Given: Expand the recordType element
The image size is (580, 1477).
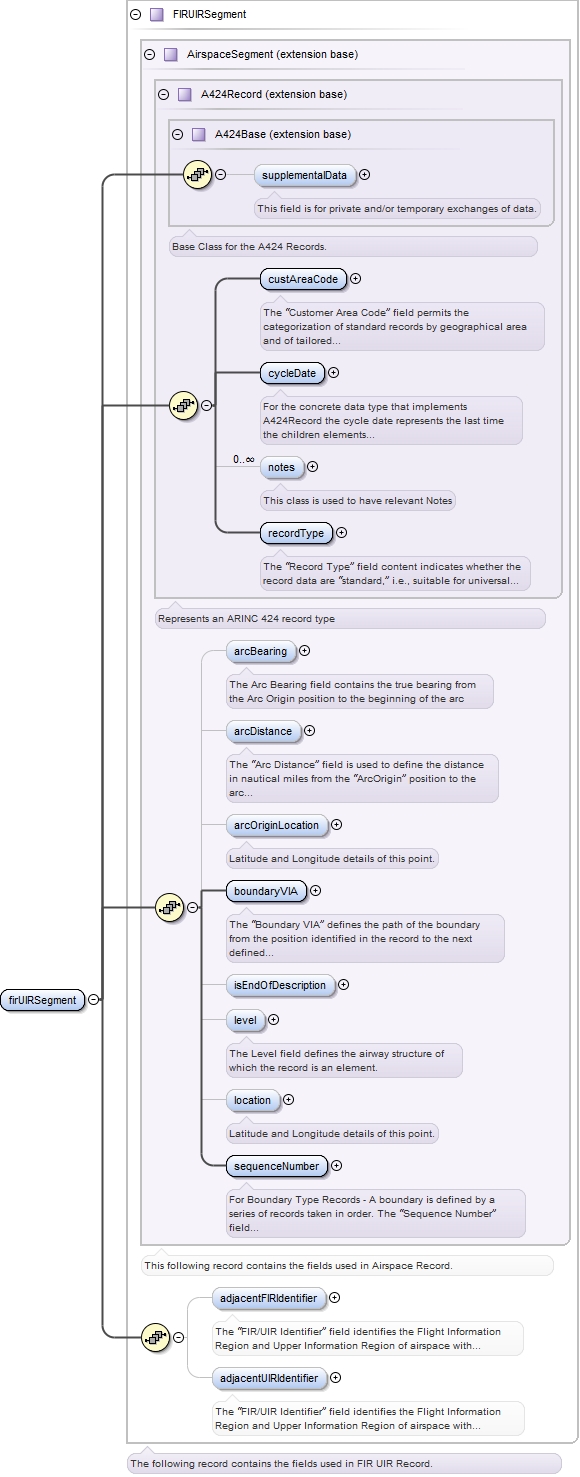Looking at the screenshot, I should pyautogui.click(x=341, y=534).
